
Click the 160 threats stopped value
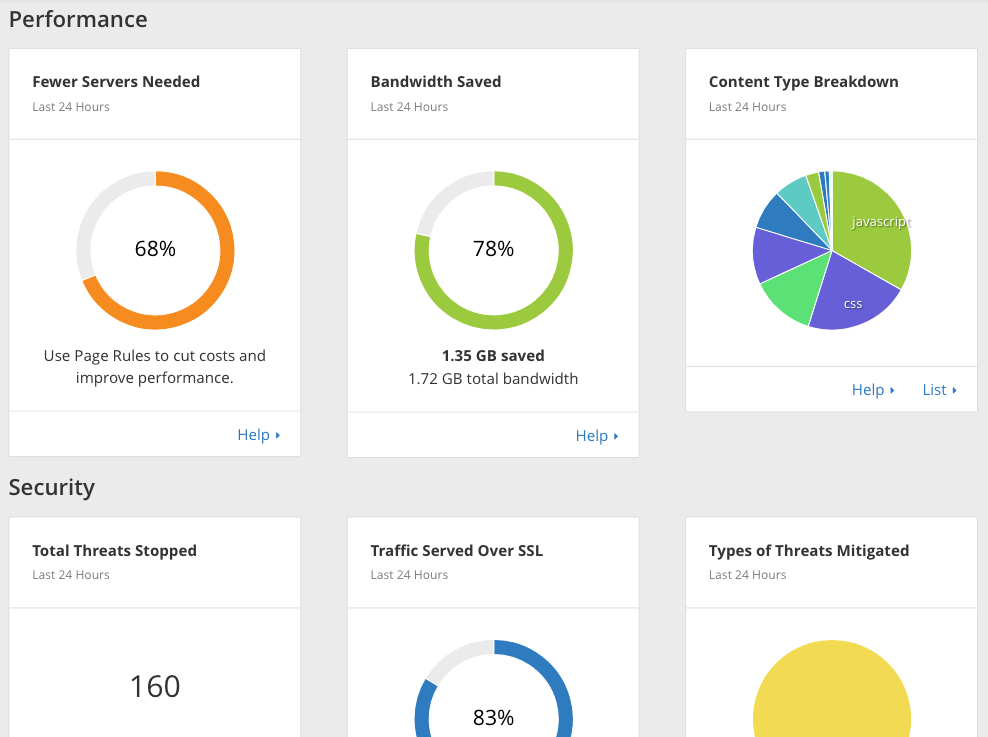(155, 686)
